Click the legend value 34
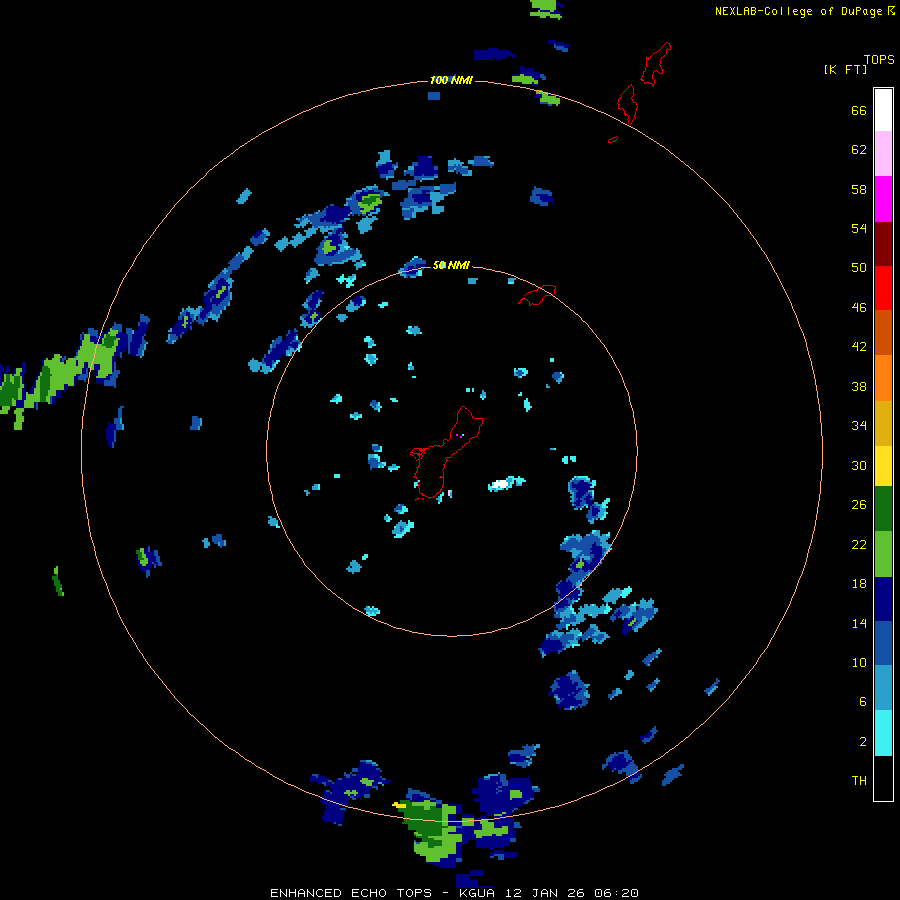 [x=859, y=426]
